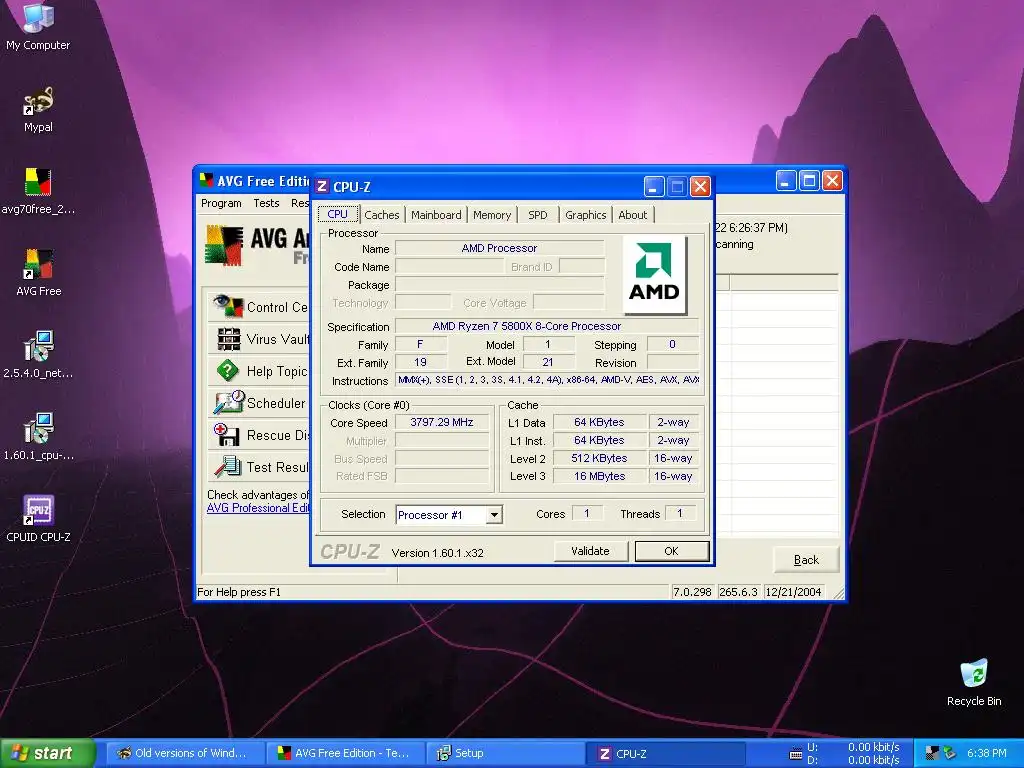Switch to the CPU tab
This screenshot has width=1024, height=768.
pyautogui.click(x=338, y=214)
